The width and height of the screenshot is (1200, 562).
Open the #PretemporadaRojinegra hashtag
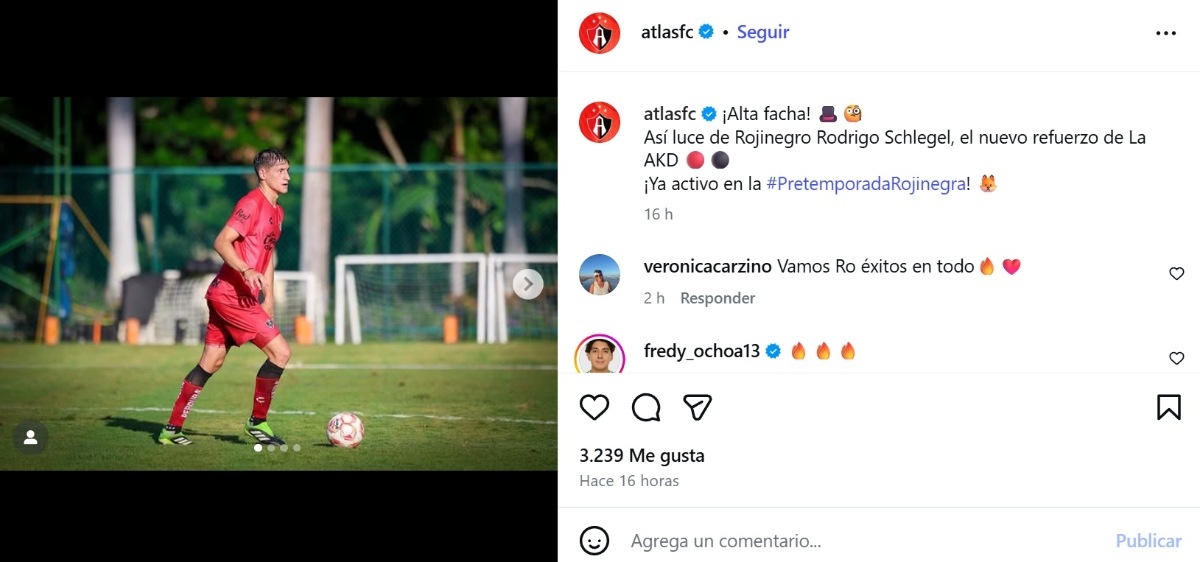click(x=866, y=184)
